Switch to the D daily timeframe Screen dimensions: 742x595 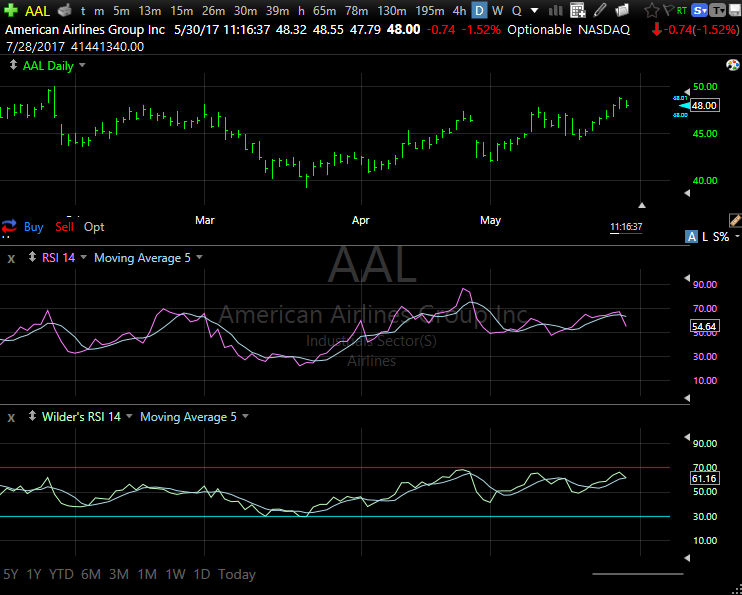(480, 10)
